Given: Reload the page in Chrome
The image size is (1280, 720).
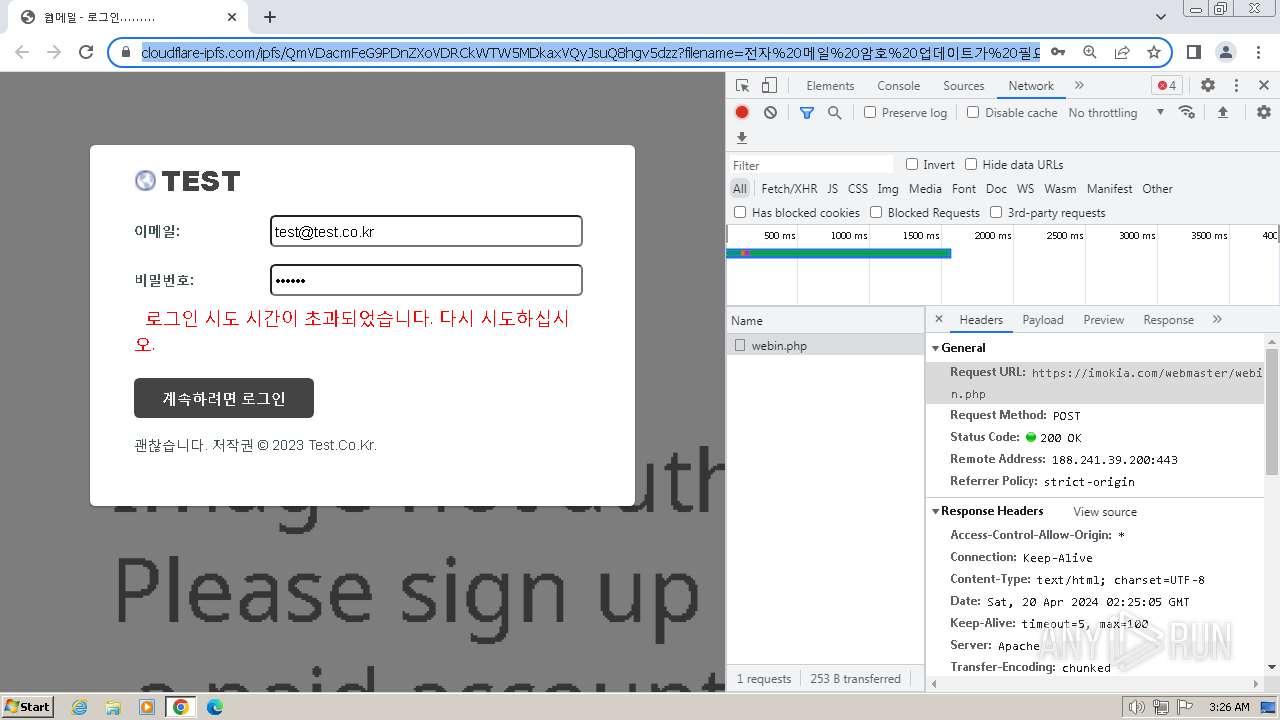Looking at the screenshot, I should 86,52.
